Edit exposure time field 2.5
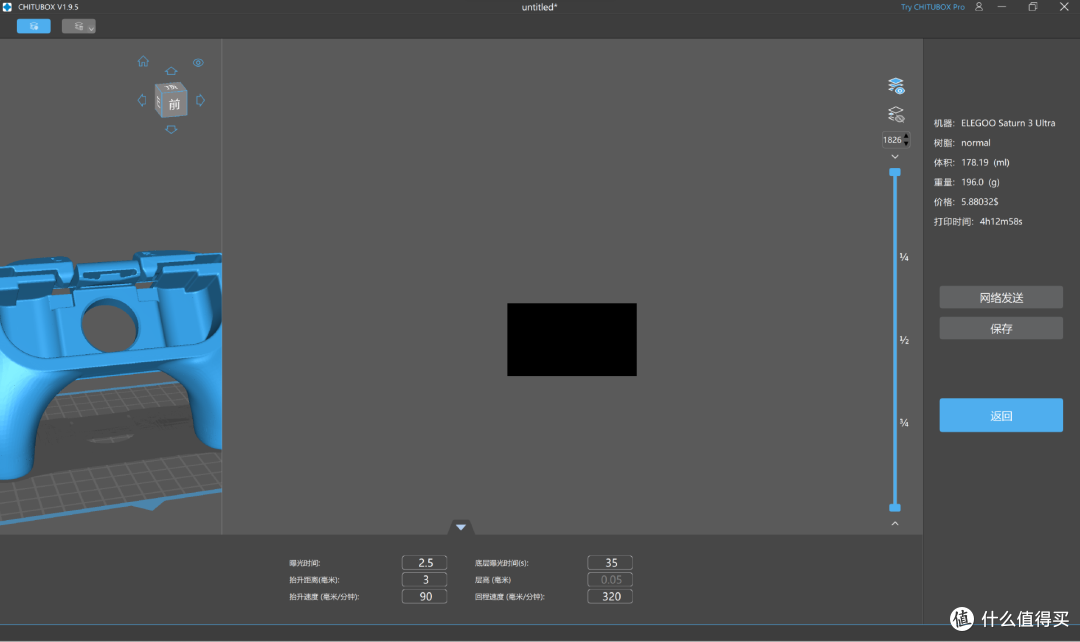1080x642 pixels. pyautogui.click(x=424, y=563)
